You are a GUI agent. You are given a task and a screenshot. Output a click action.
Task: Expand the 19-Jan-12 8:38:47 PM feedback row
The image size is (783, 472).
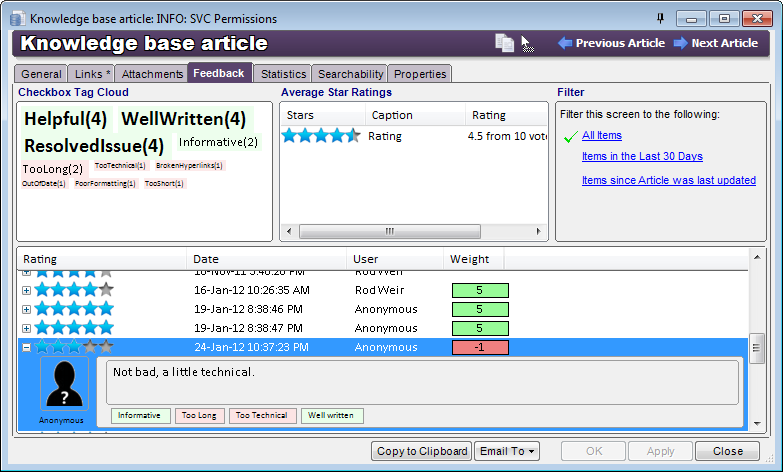tap(26, 328)
